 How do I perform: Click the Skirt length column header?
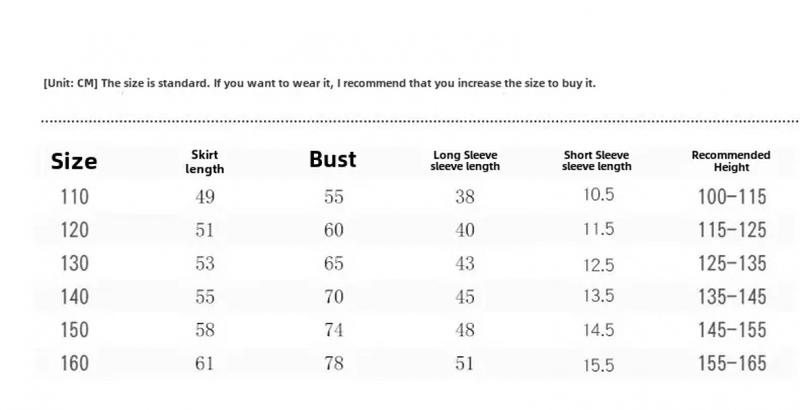pyautogui.click(x=205, y=162)
